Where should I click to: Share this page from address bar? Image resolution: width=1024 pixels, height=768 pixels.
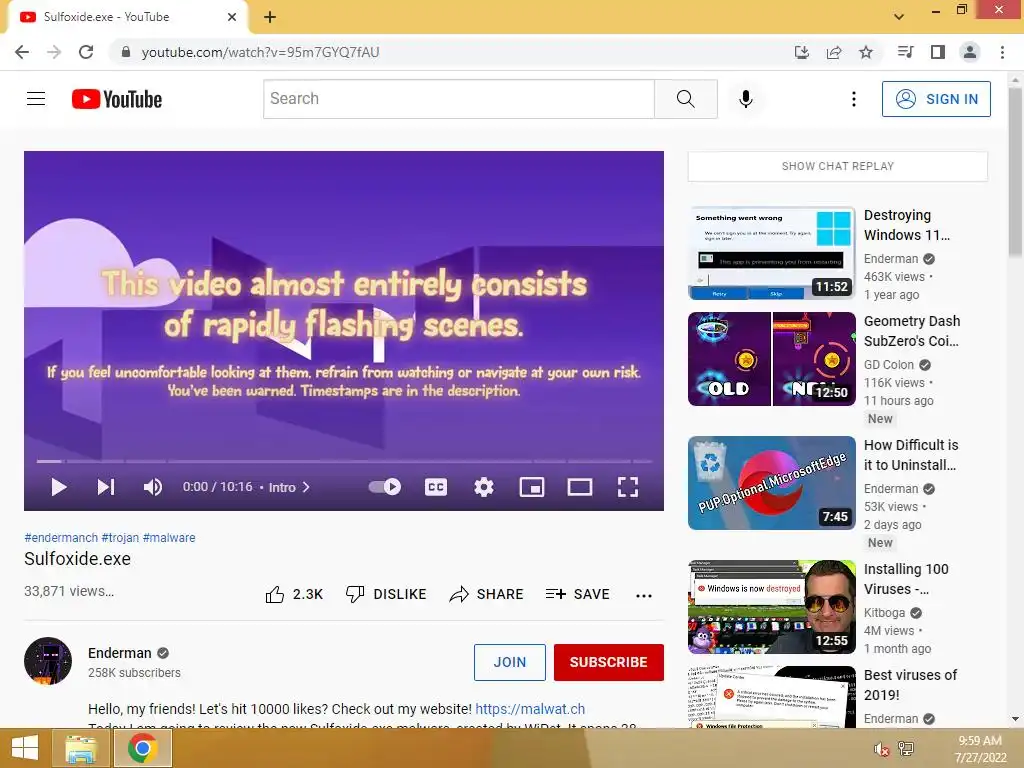[x=834, y=52]
